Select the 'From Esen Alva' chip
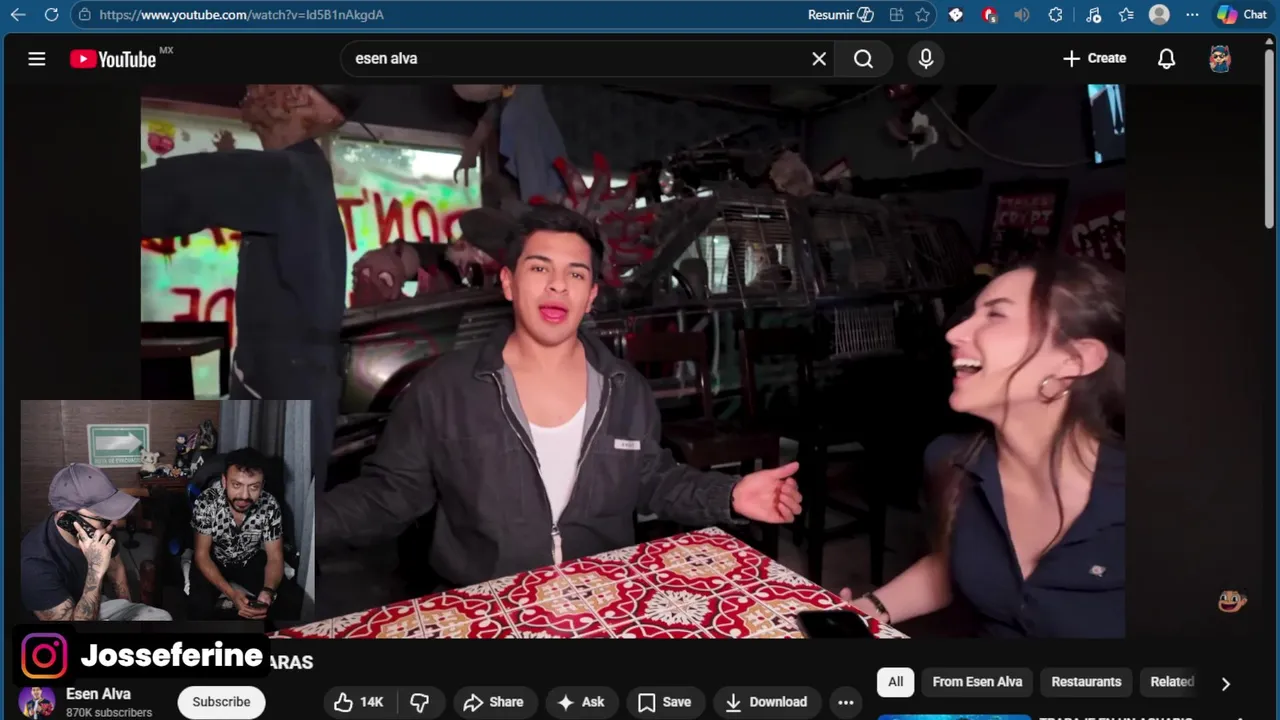The height and width of the screenshot is (720, 1280). [977, 682]
